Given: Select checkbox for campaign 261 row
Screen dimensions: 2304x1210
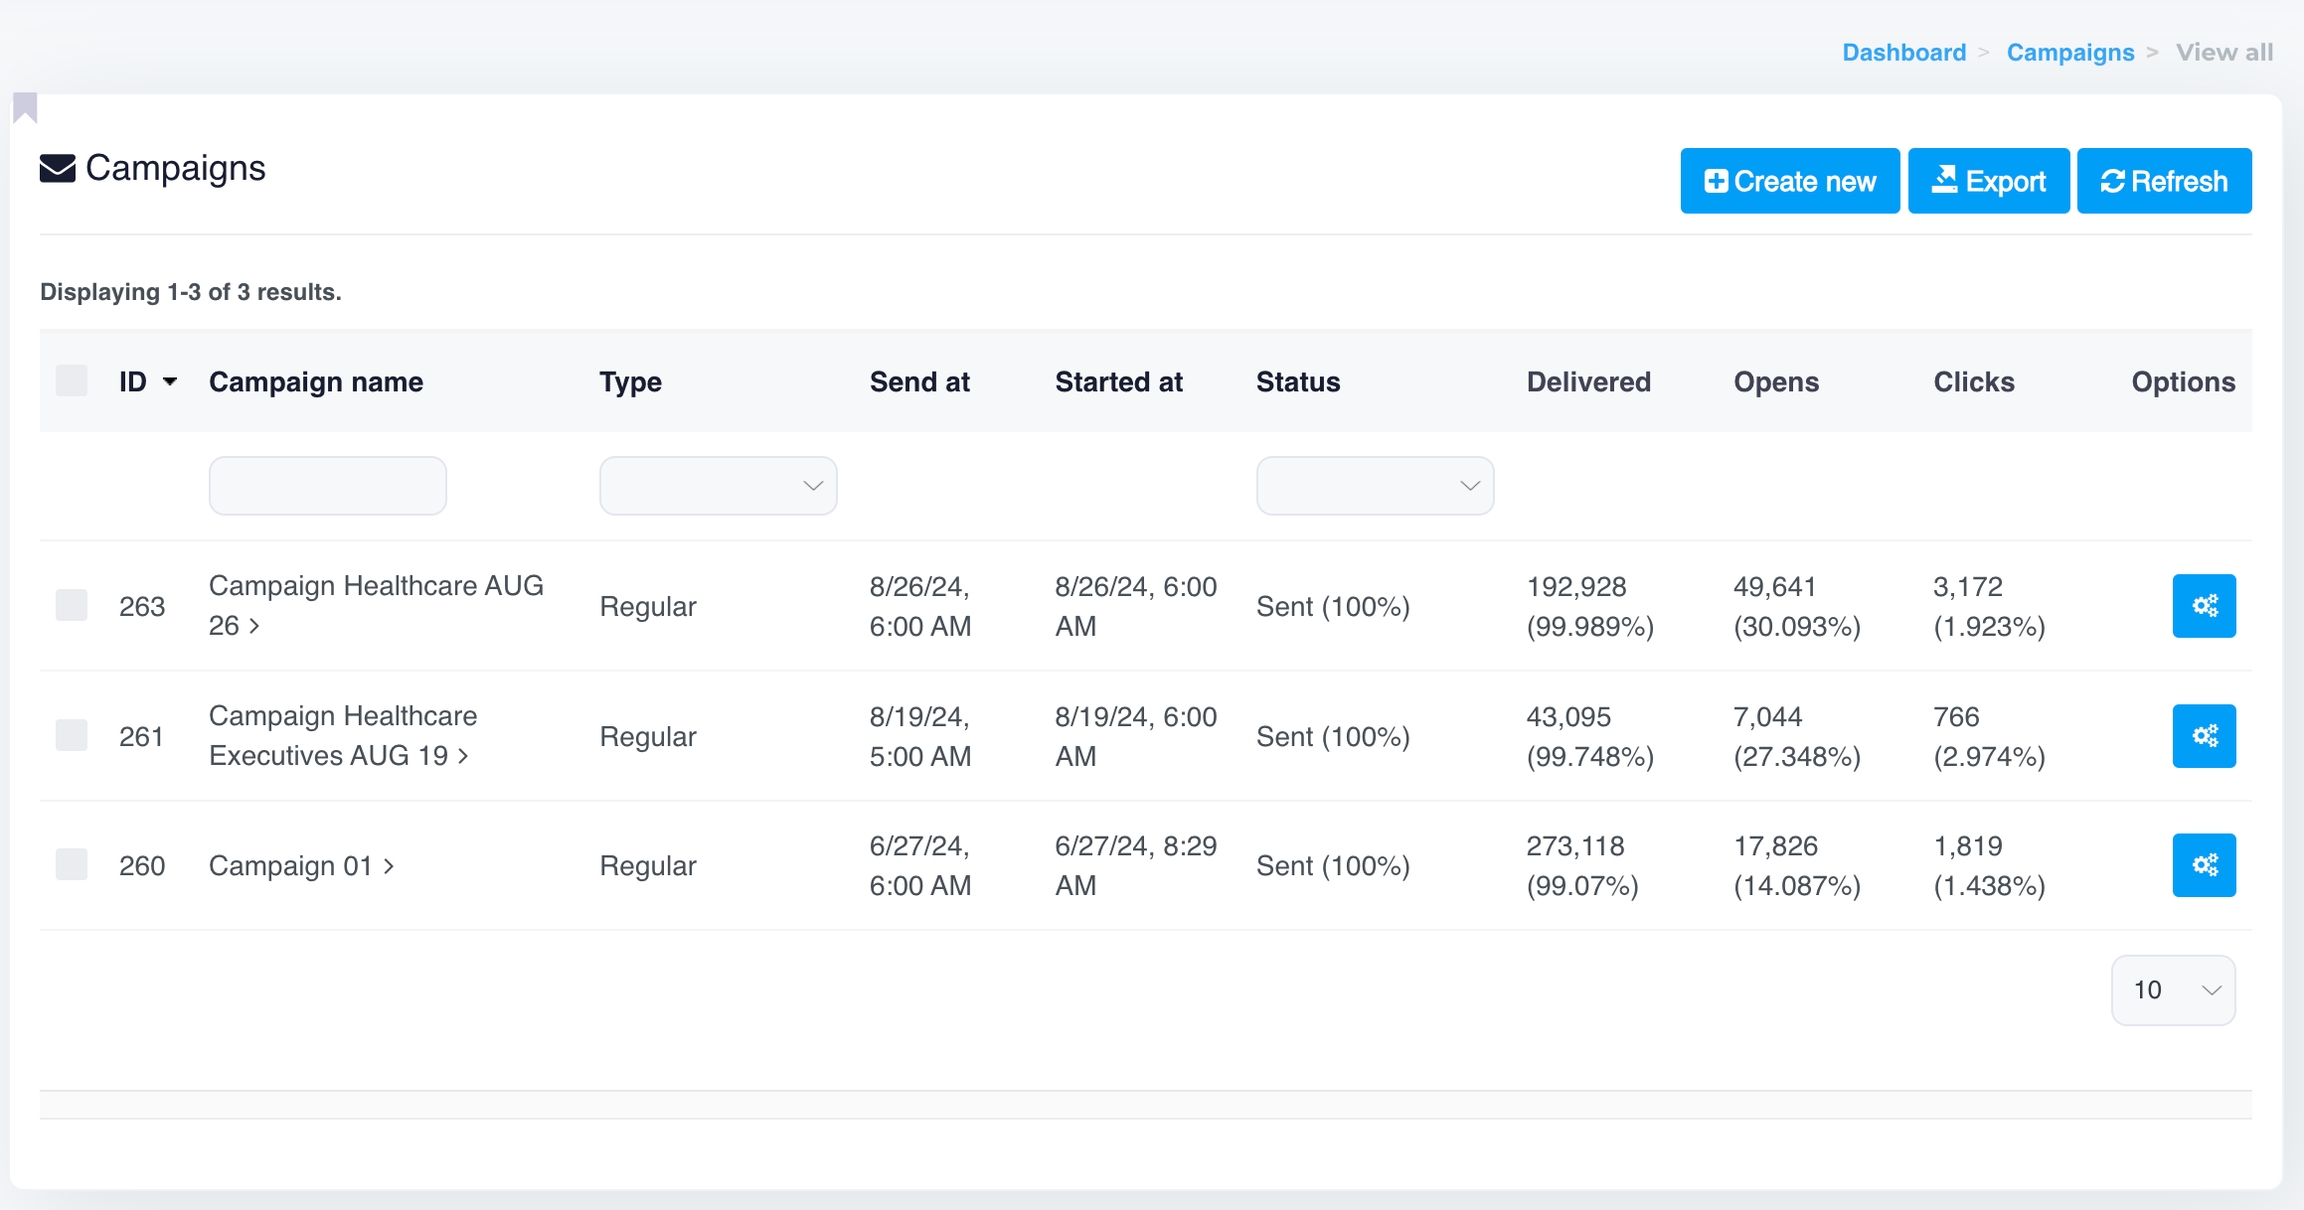Looking at the screenshot, I should tap(71, 735).
